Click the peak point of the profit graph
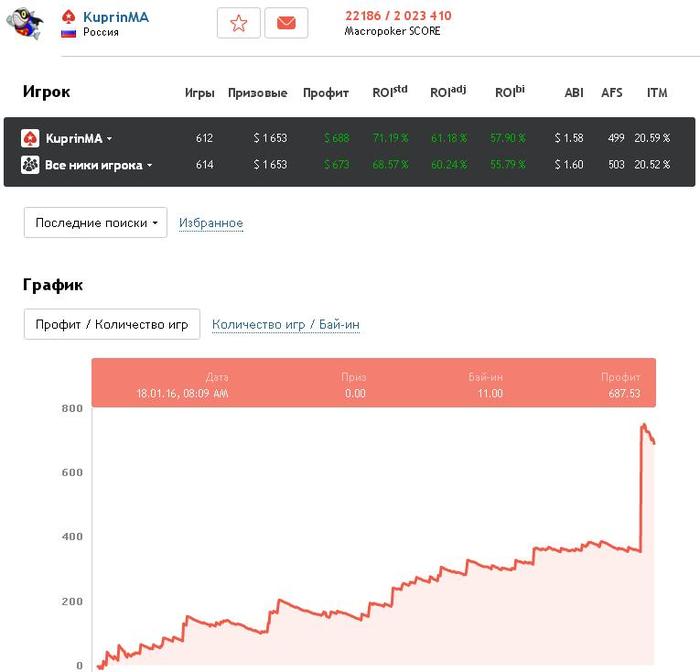This screenshot has width=700, height=672. tap(643, 425)
